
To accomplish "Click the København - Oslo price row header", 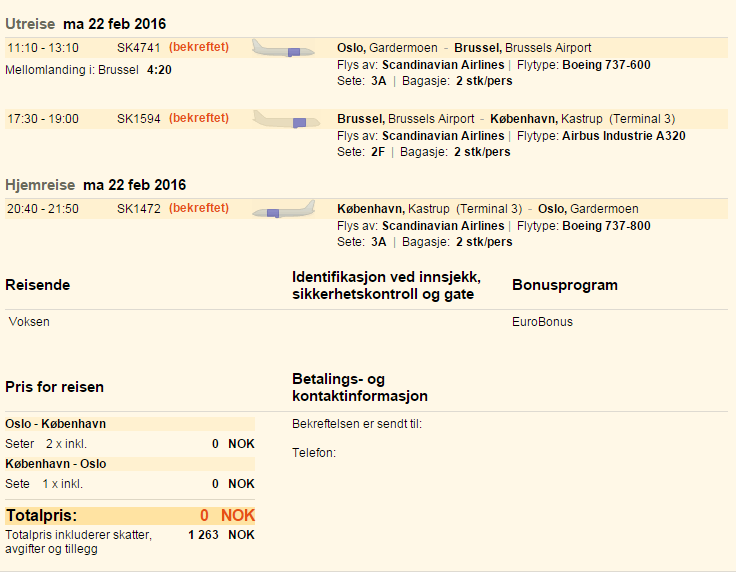I will pos(56,464).
